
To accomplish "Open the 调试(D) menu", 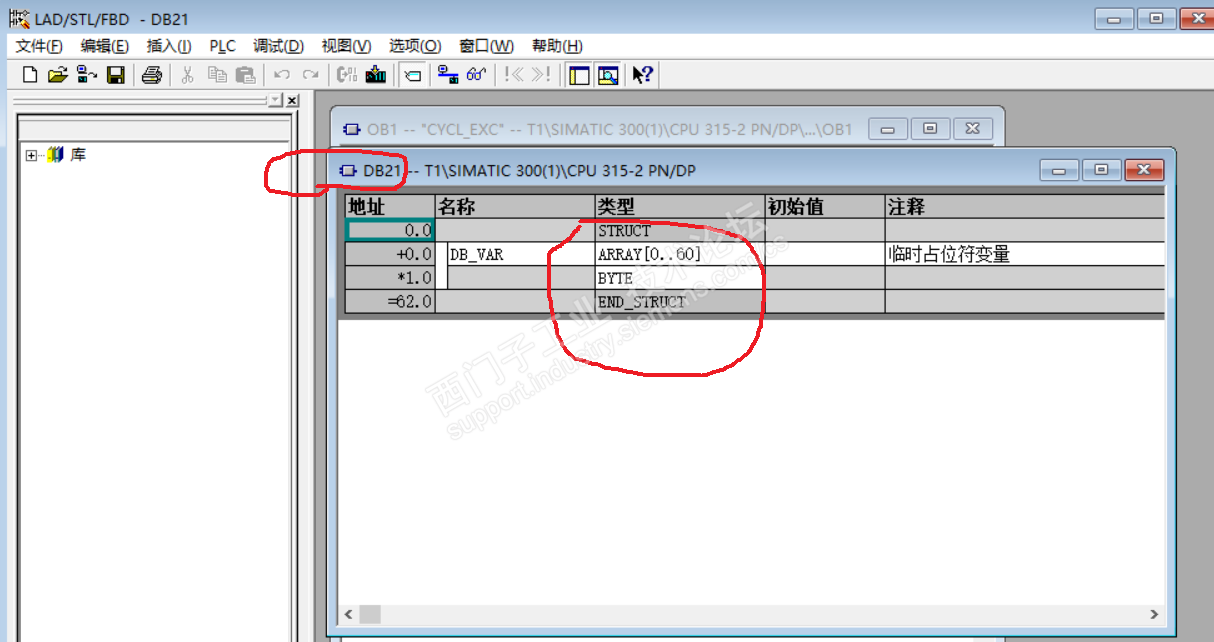I will [278, 46].
